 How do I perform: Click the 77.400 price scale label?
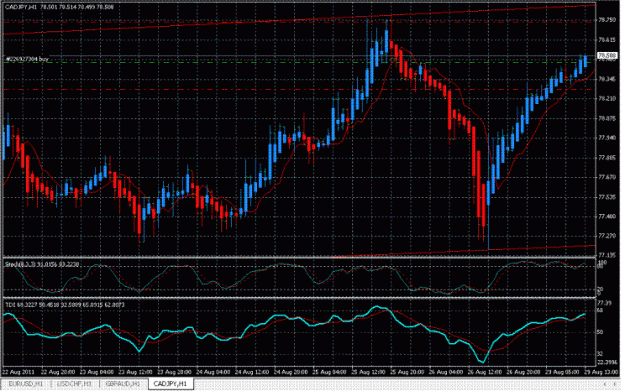point(607,216)
